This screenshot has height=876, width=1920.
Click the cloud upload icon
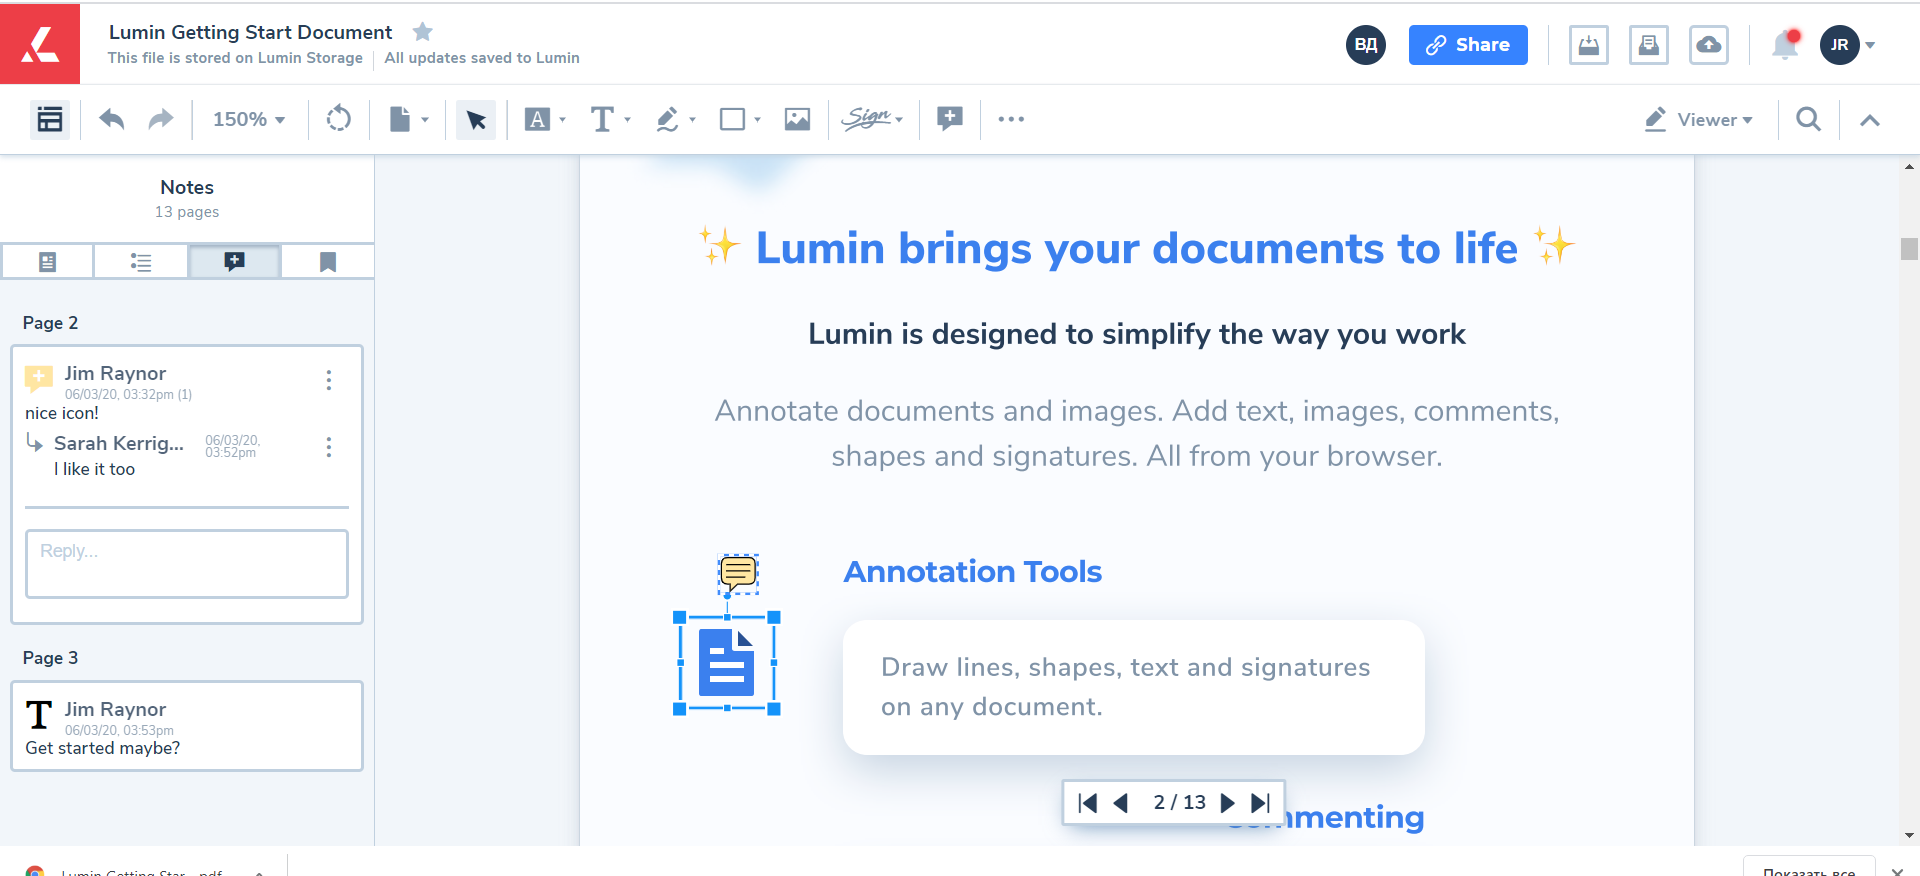pyautogui.click(x=1709, y=45)
